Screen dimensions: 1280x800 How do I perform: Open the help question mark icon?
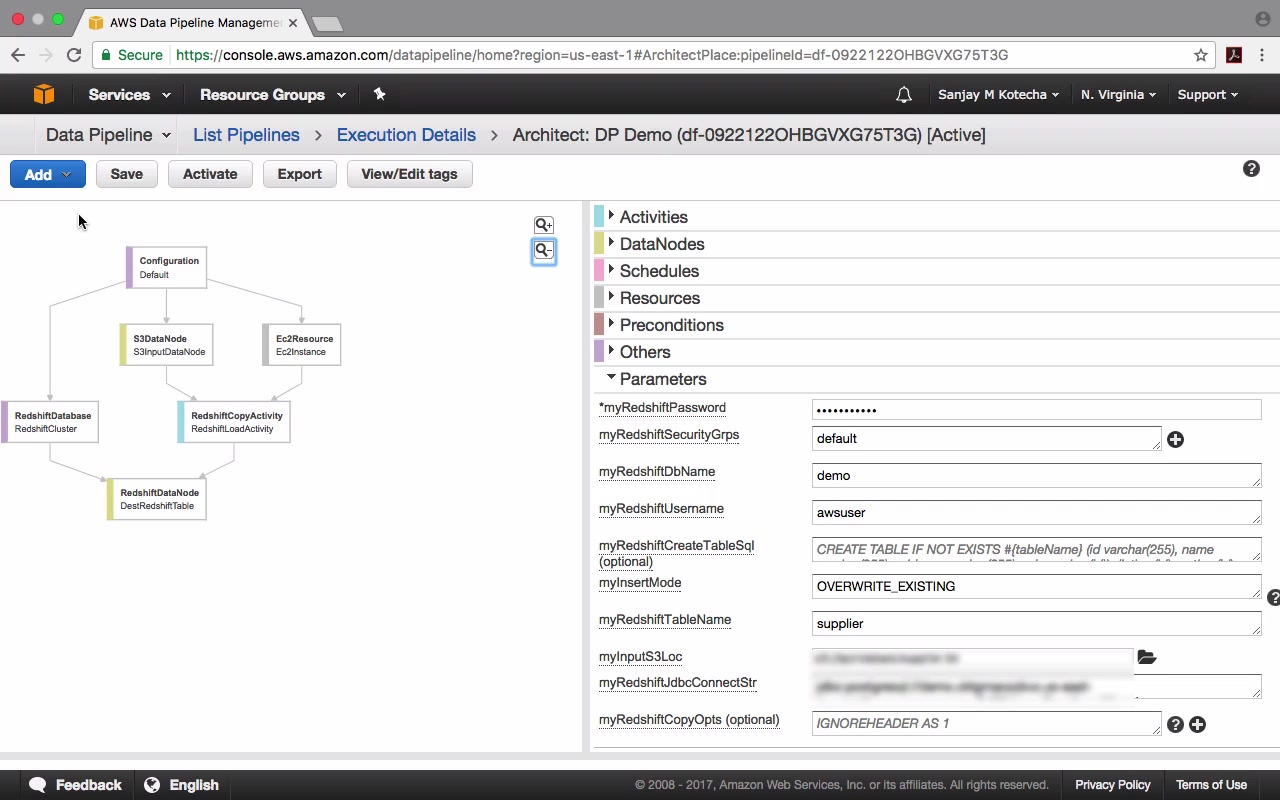click(1251, 169)
